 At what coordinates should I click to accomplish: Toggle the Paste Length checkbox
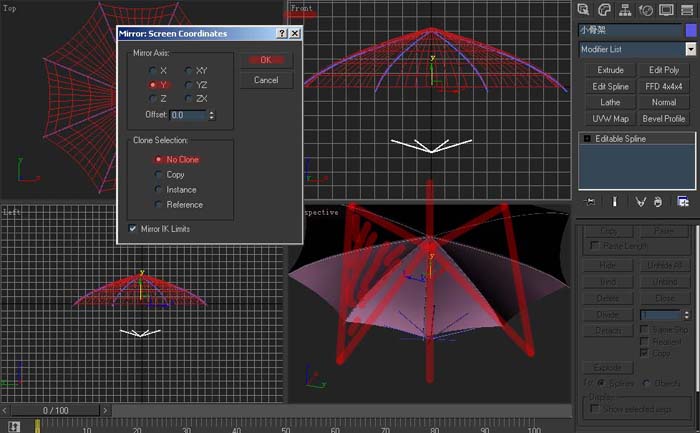pyautogui.click(x=594, y=246)
